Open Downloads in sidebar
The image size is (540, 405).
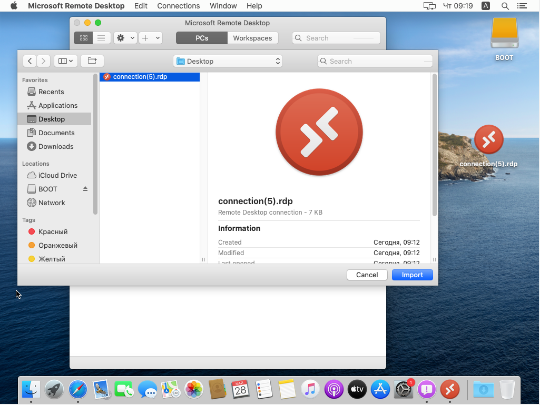[55, 146]
